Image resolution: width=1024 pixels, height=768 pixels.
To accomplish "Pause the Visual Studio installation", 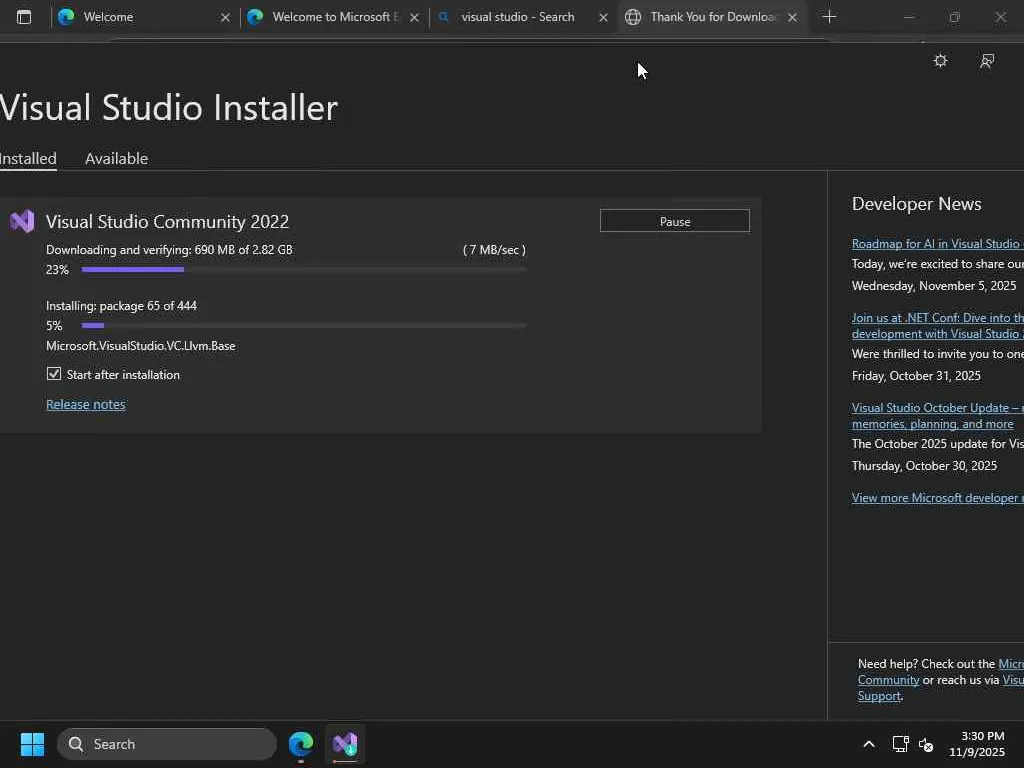I will pos(674,221).
